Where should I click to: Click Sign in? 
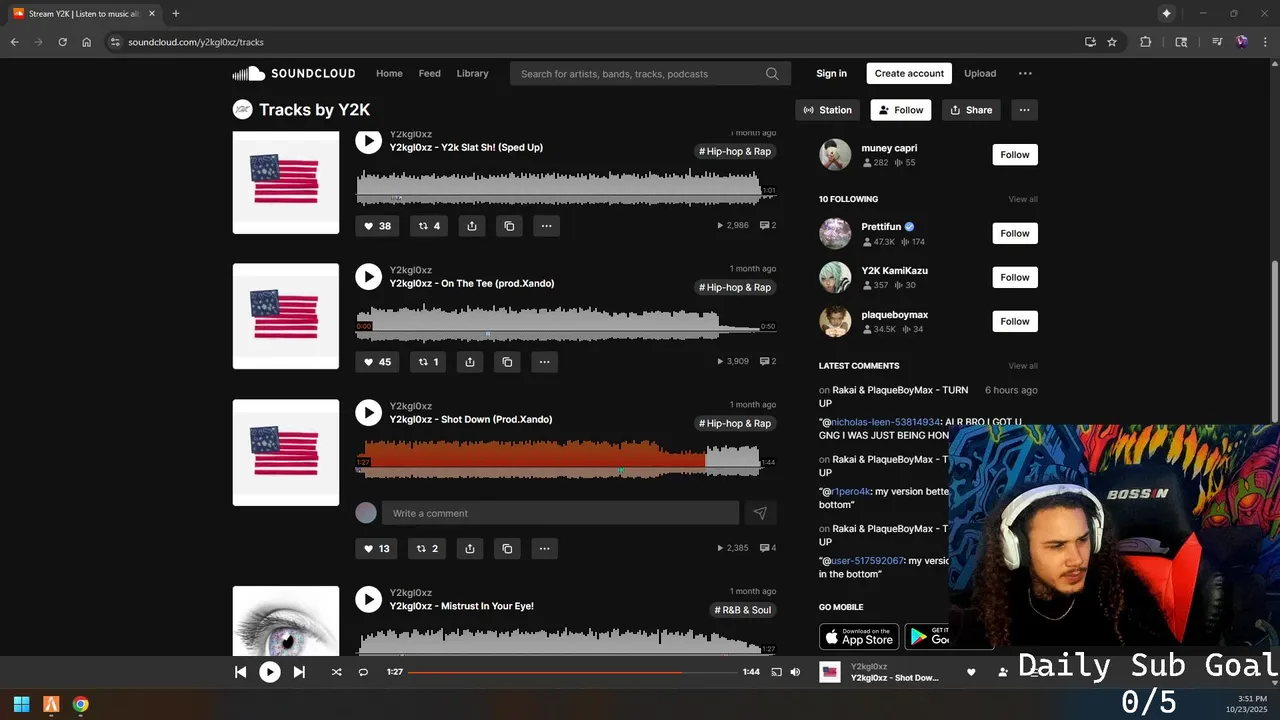(x=831, y=73)
